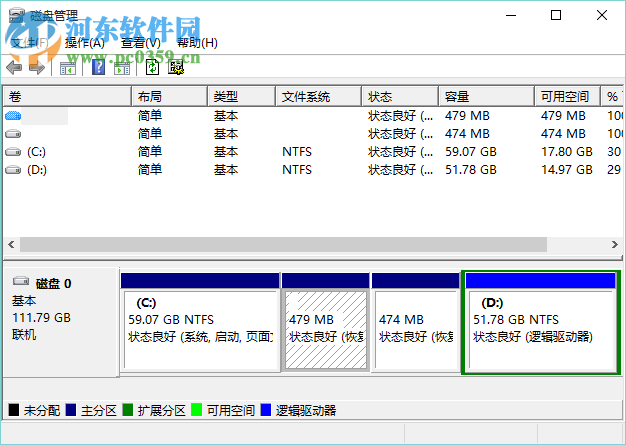The width and height of the screenshot is (626, 445).
Task: Click the horizontal scrollbar left arrow
Action: point(11,244)
